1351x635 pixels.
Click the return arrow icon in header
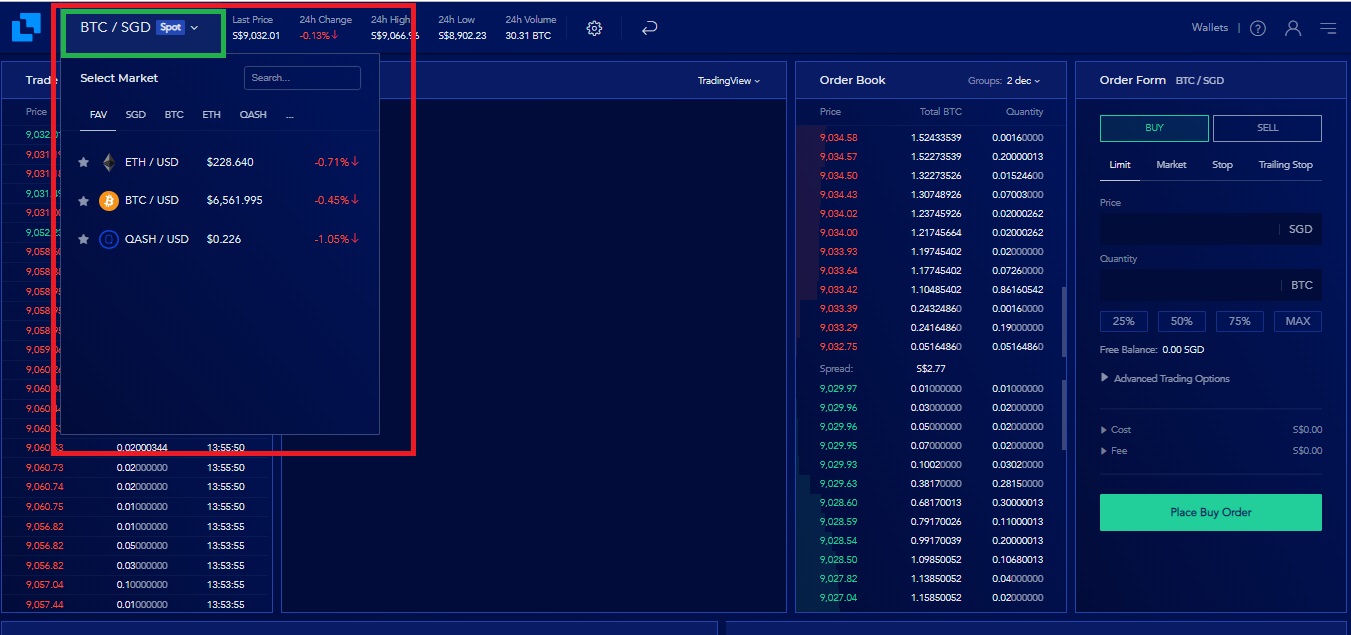(649, 28)
